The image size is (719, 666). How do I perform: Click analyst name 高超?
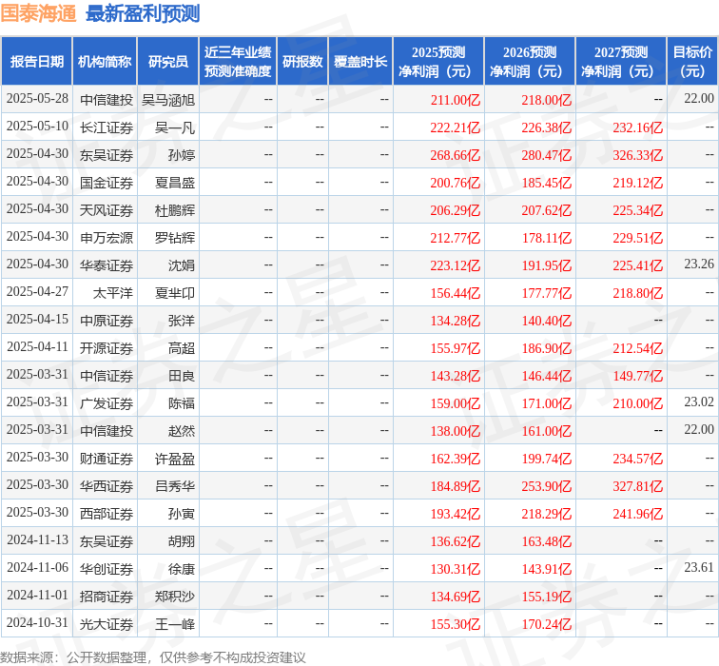point(181,348)
